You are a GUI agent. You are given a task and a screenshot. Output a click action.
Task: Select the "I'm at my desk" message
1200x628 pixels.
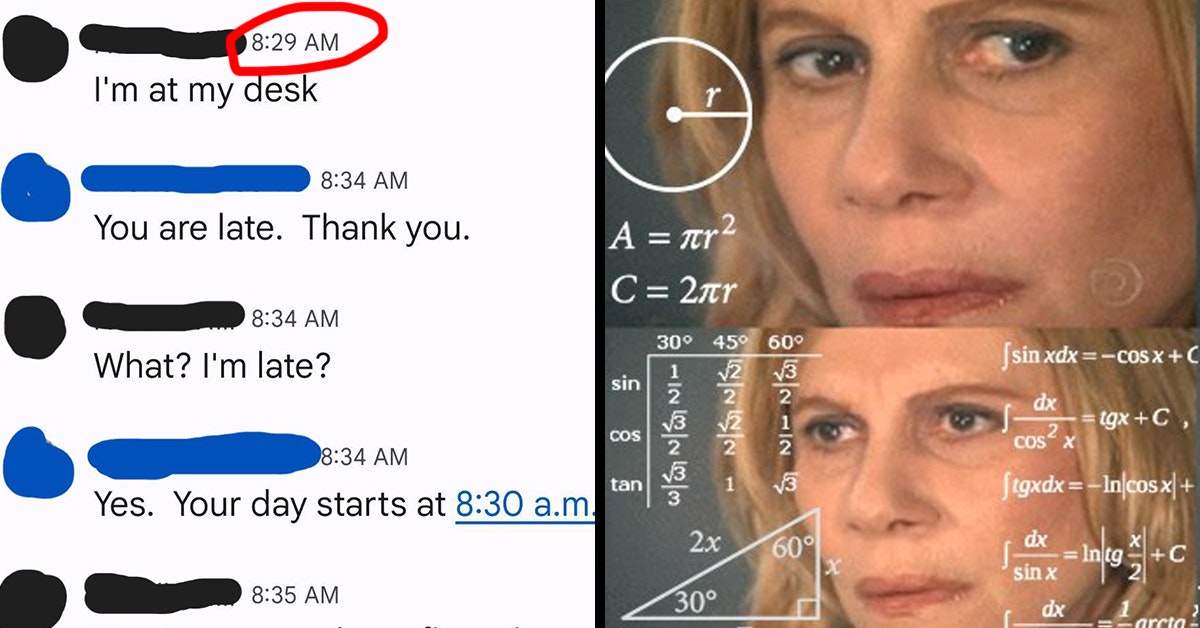(x=205, y=89)
